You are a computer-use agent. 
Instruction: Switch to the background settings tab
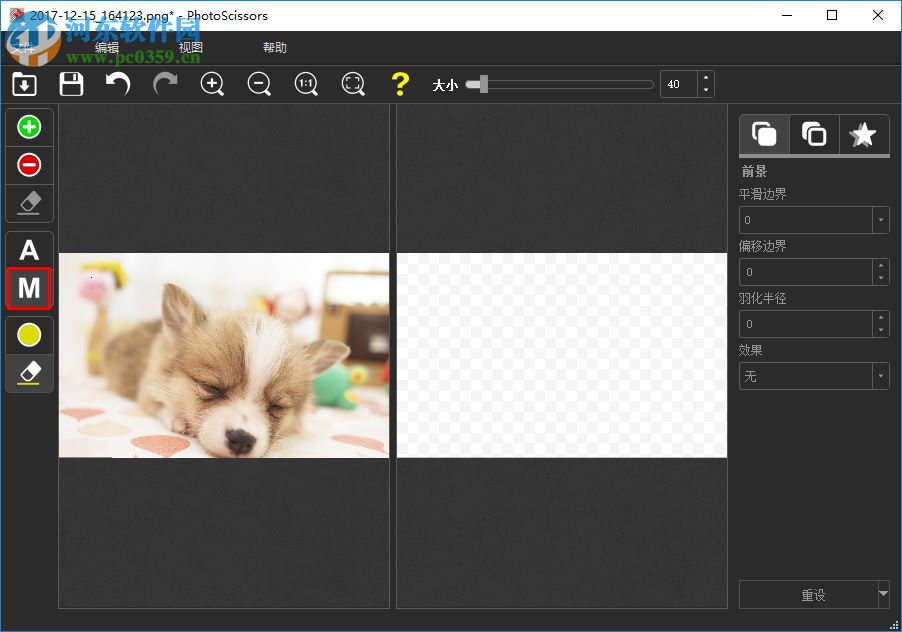coord(814,133)
